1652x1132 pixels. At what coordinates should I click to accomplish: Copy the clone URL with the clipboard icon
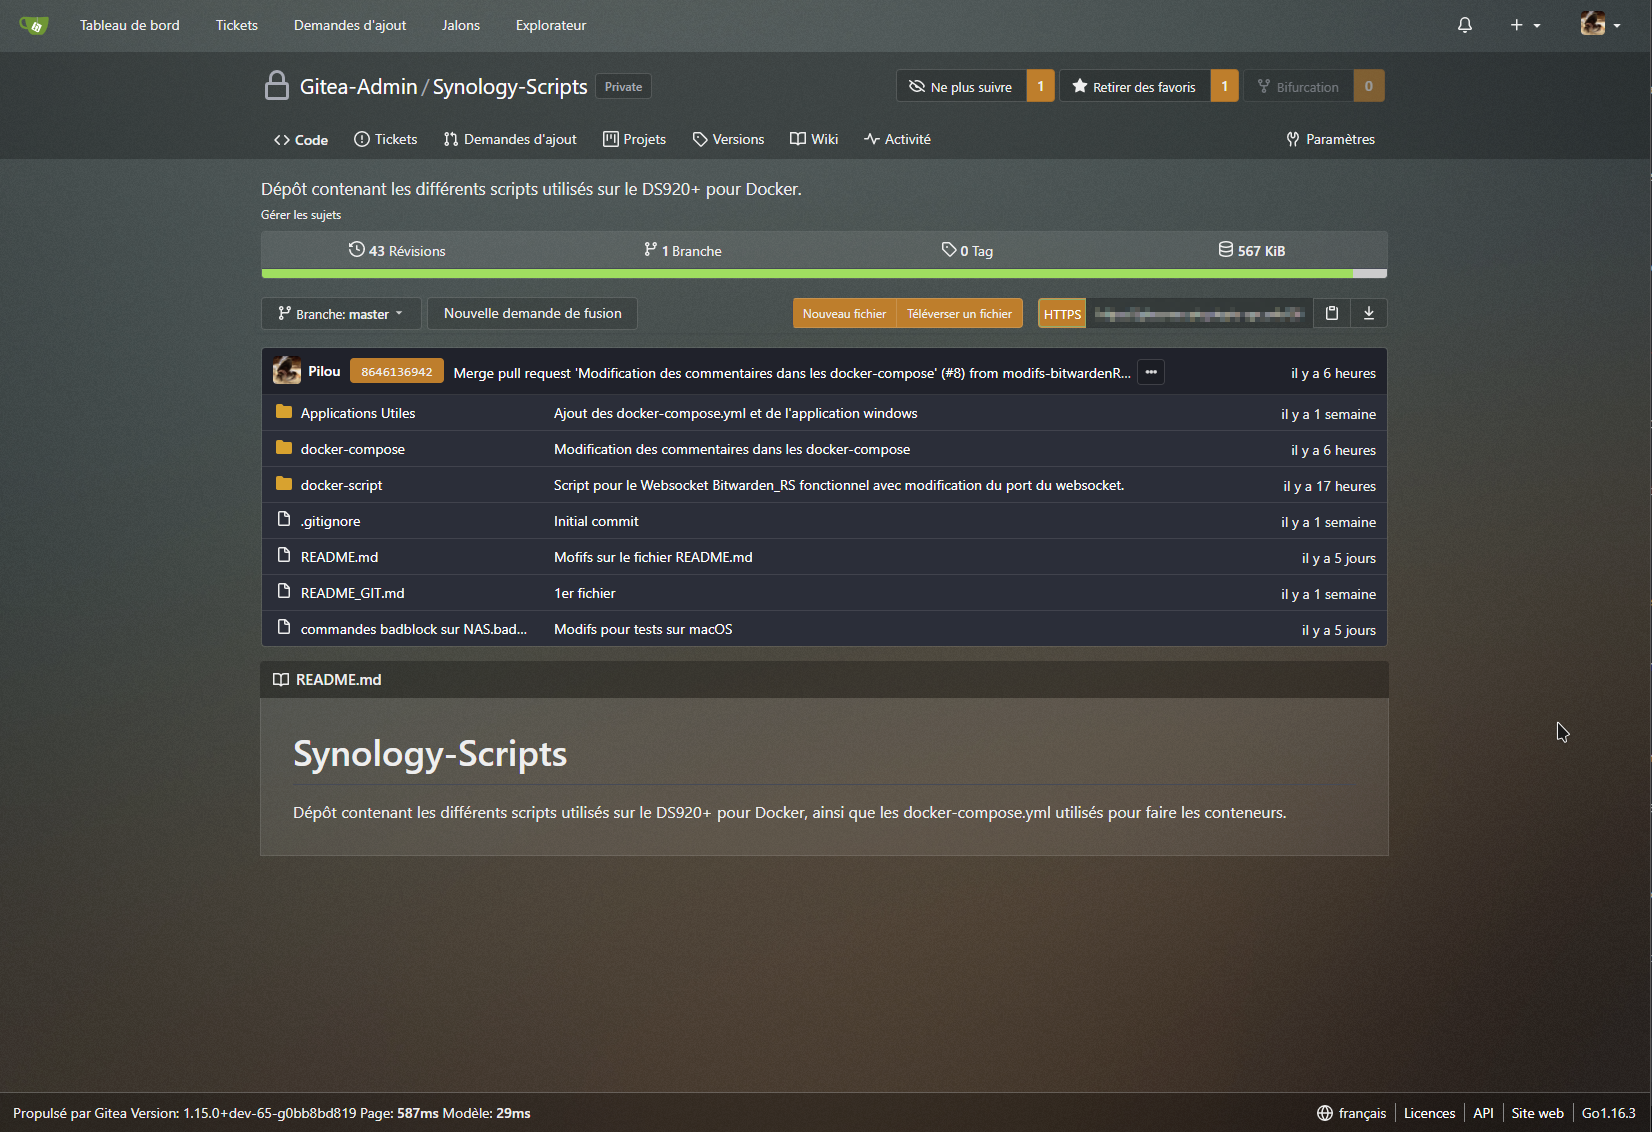(x=1331, y=313)
